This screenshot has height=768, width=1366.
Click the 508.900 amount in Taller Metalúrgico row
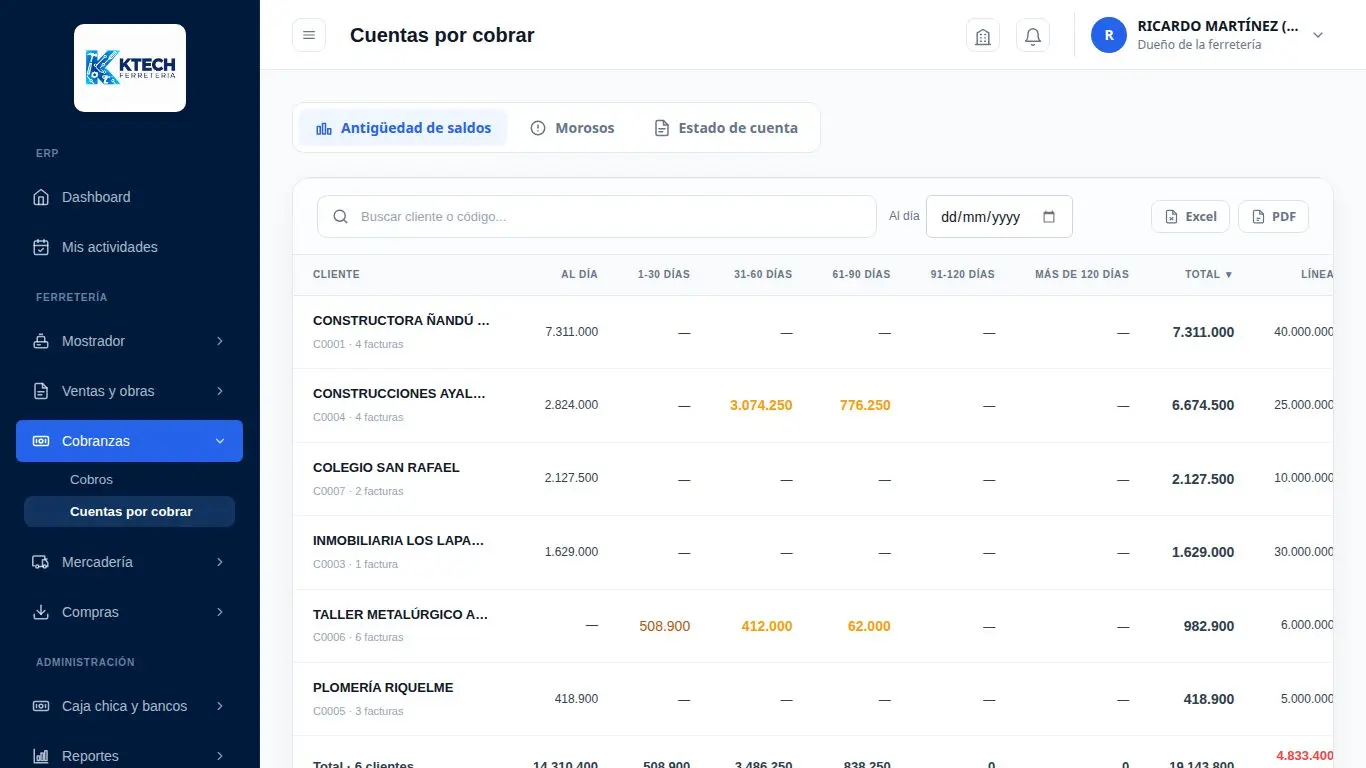pyautogui.click(x=664, y=626)
